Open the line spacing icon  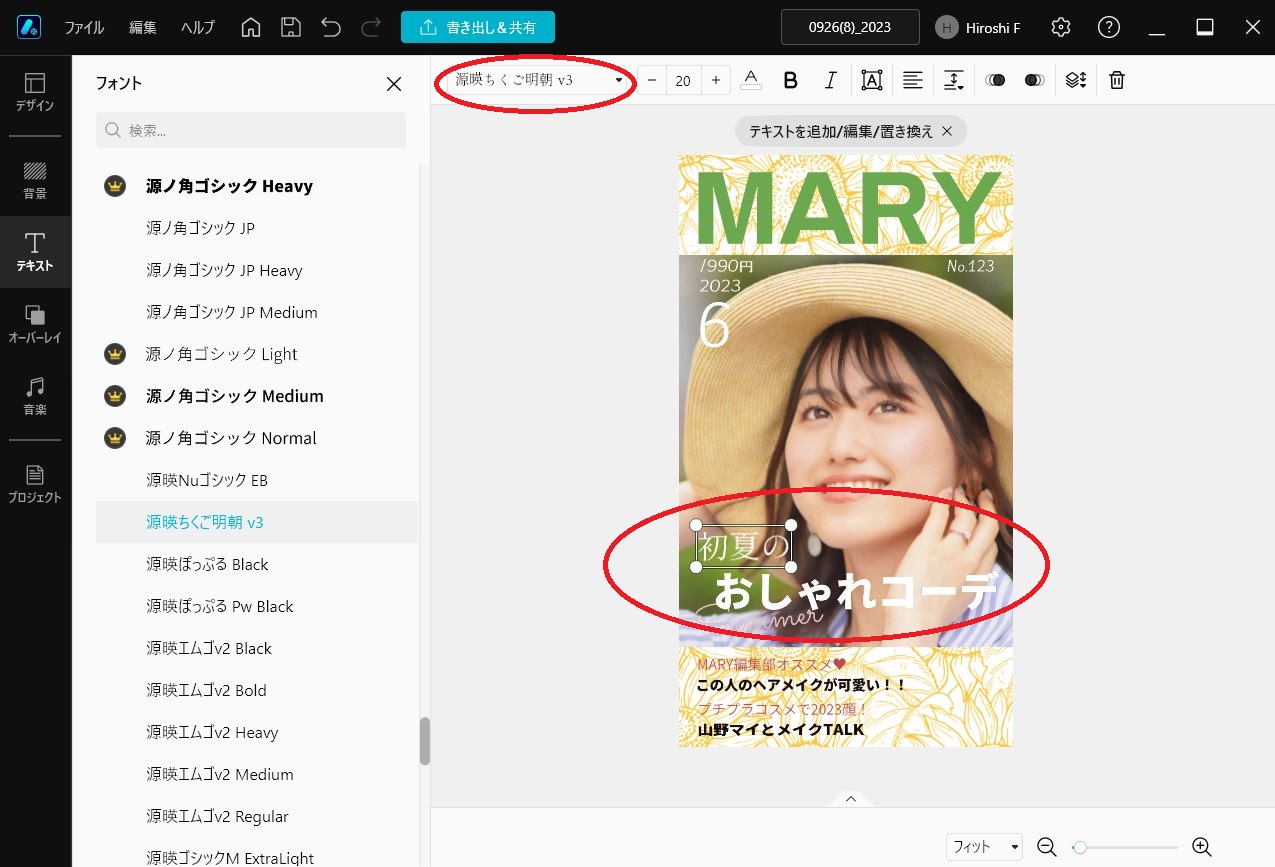tap(954, 80)
